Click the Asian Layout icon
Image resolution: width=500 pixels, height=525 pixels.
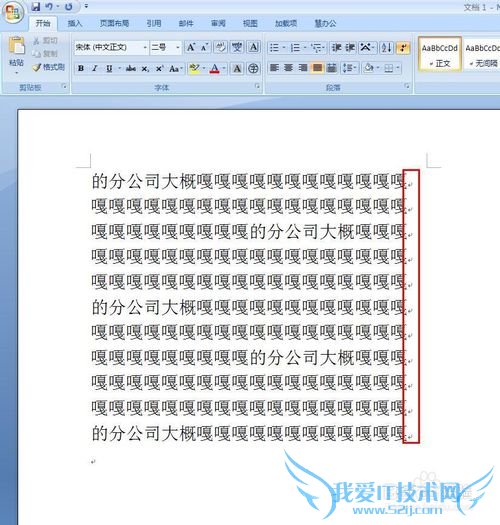(365, 48)
